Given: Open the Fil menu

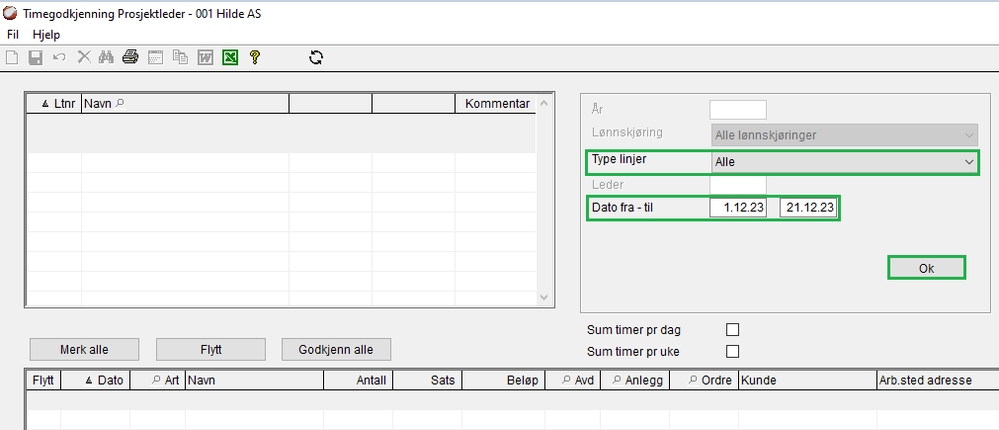Looking at the screenshot, I should (13, 34).
